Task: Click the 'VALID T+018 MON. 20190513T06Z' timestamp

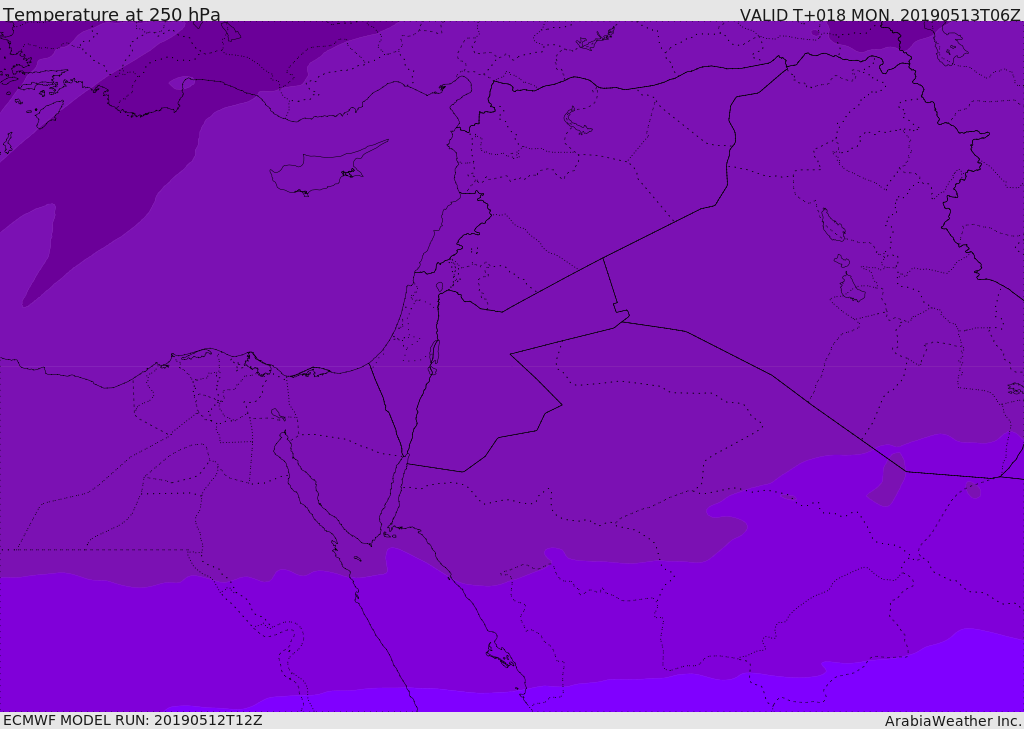Action: click(x=880, y=15)
